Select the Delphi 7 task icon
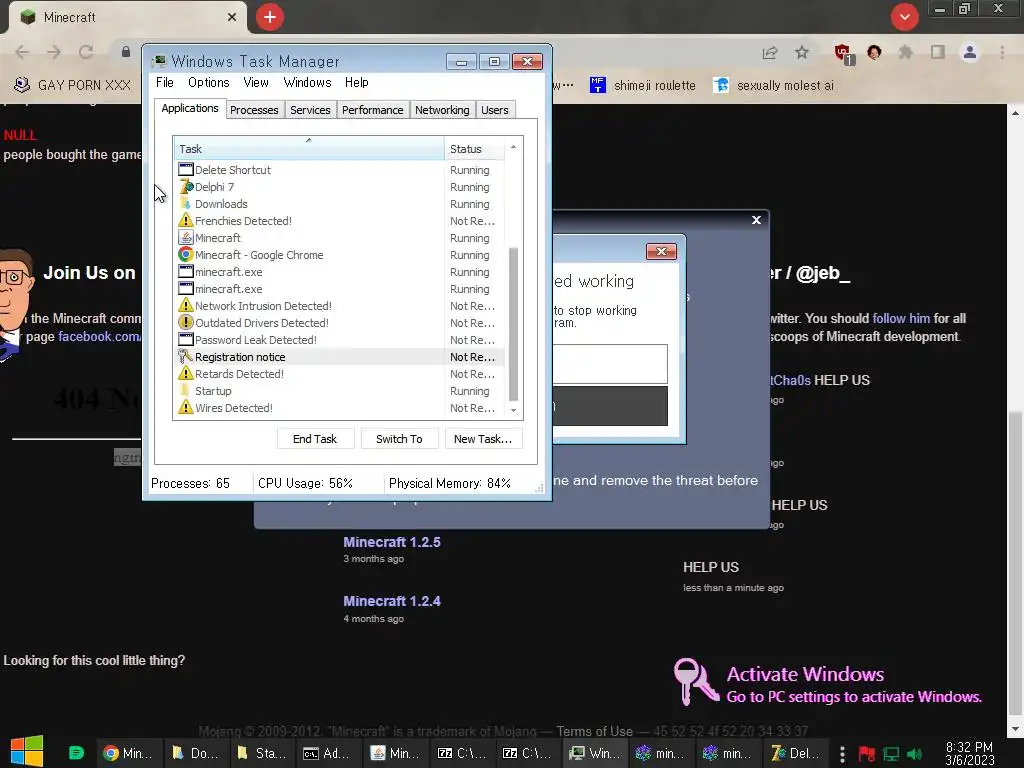This screenshot has width=1024, height=768. point(186,187)
